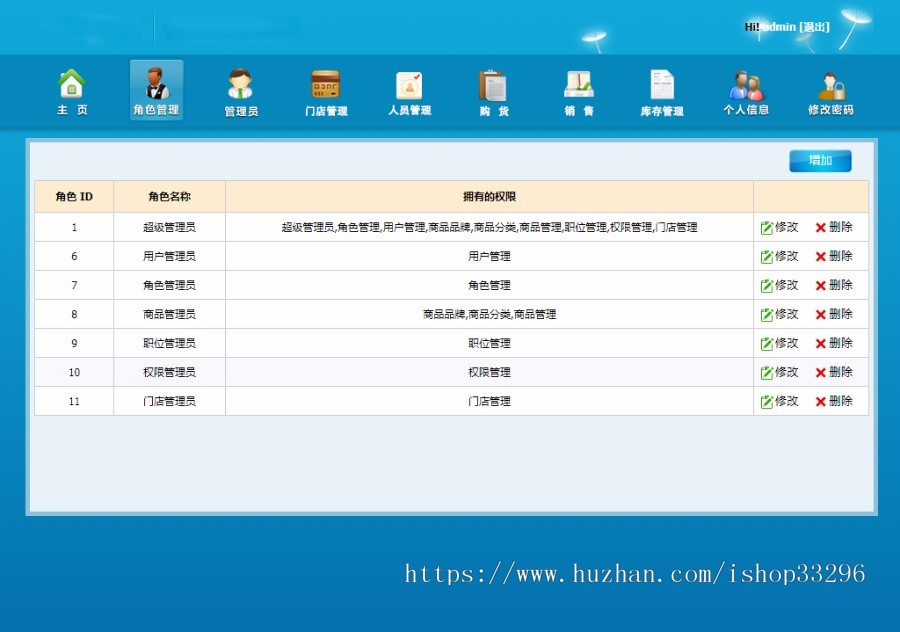The height and width of the screenshot is (632, 900).
Task: Open the 人员管理 personnel management icon
Action: [x=410, y=91]
